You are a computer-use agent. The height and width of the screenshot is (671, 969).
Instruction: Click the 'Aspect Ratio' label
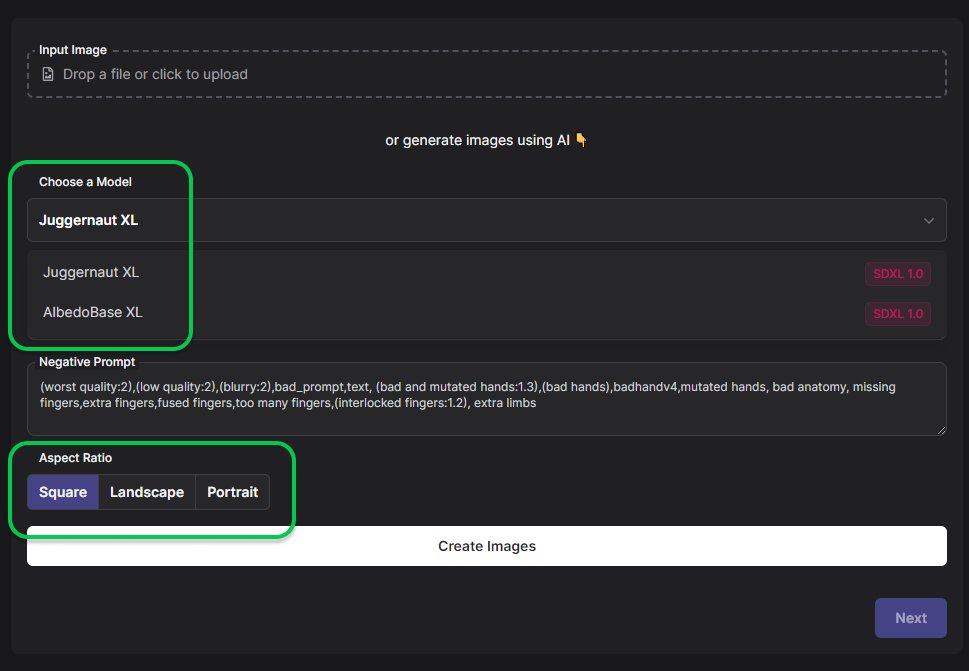pyautogui.click(x=75, y=458)
